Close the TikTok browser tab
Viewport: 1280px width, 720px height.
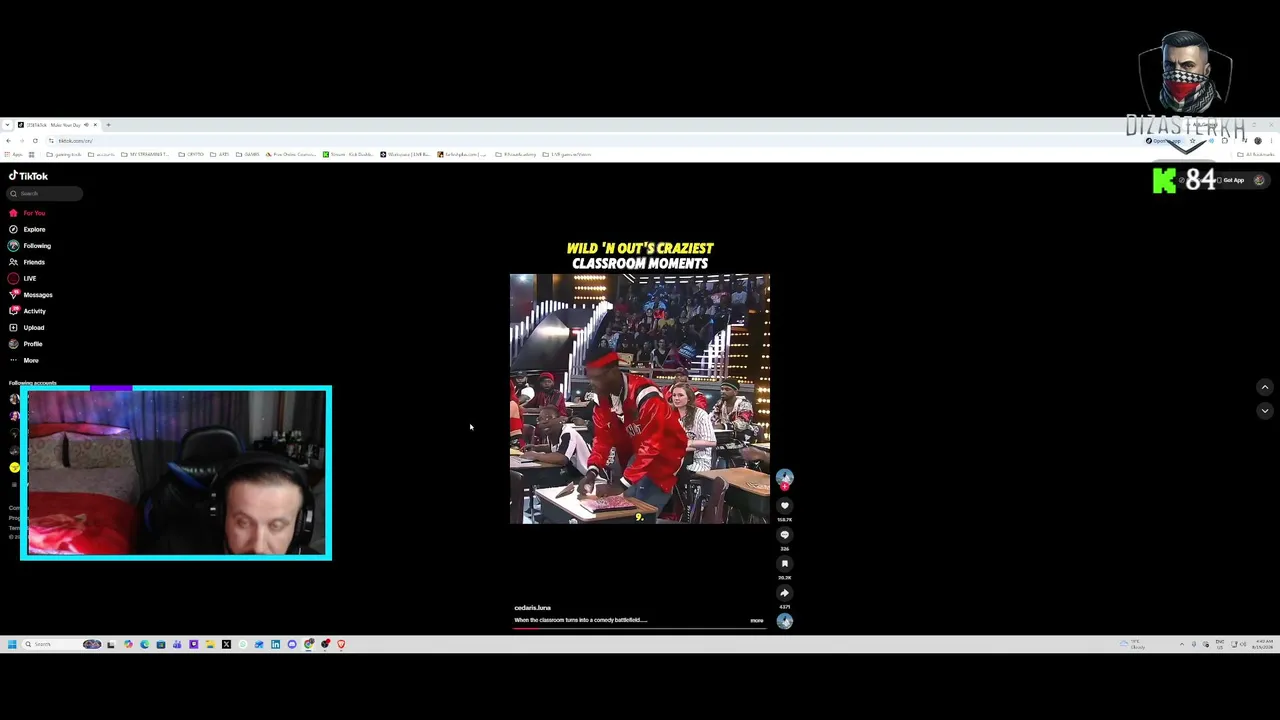[x=95, y=125]
